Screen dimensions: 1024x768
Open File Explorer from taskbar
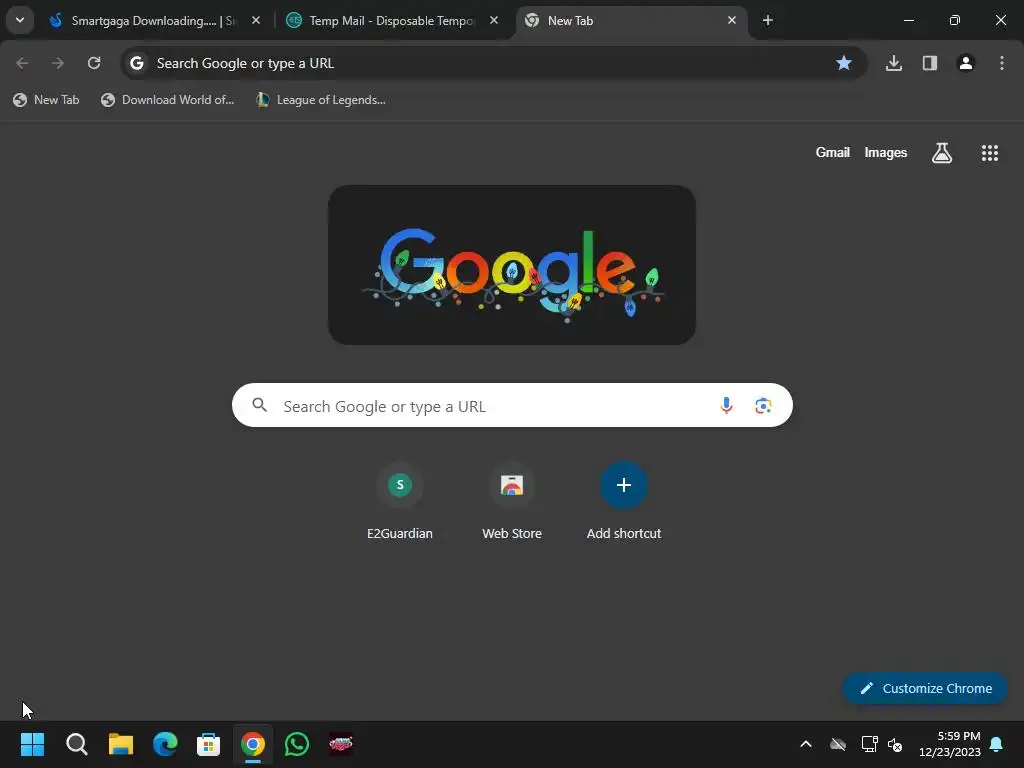pos(121,744)
